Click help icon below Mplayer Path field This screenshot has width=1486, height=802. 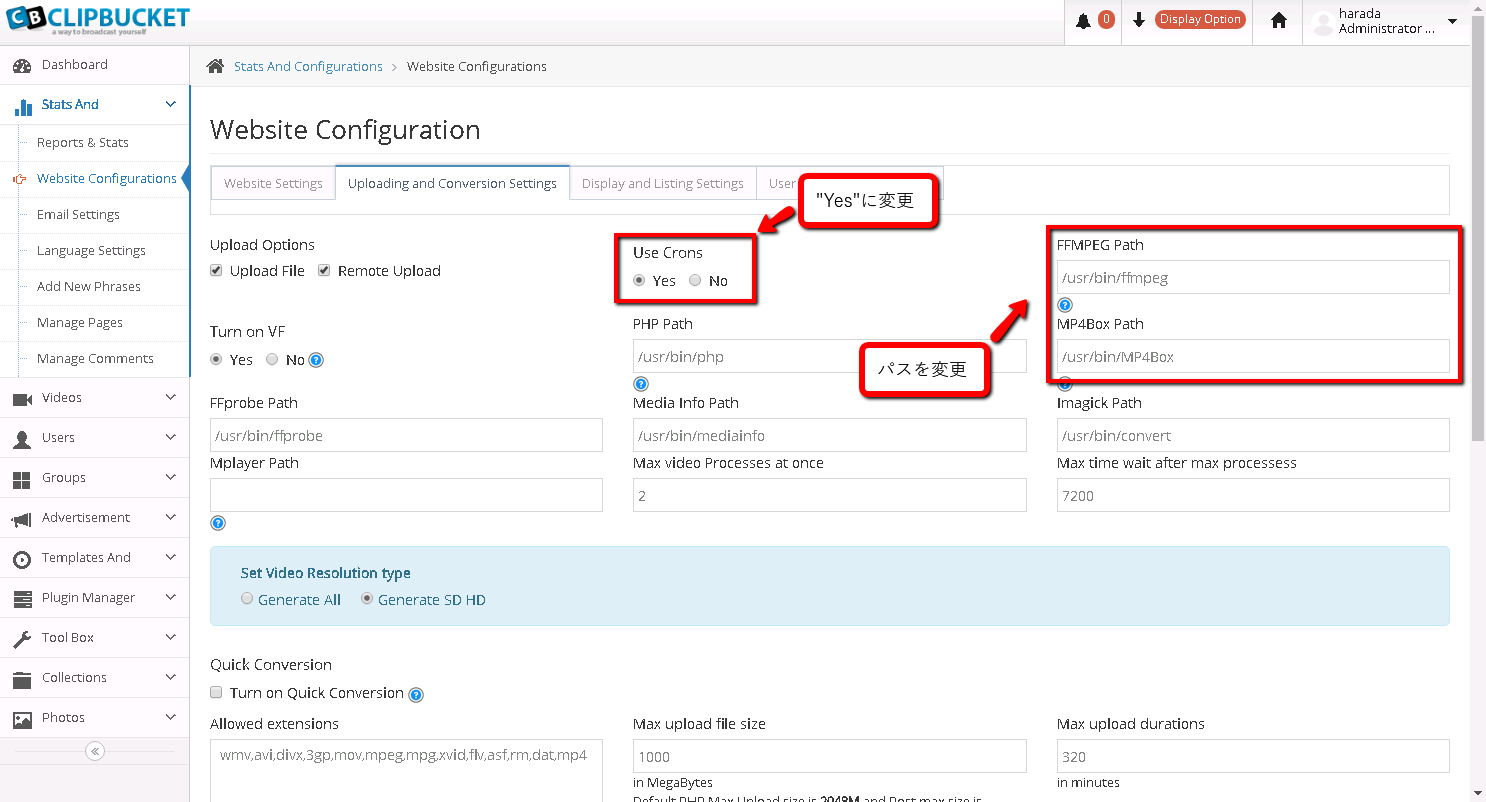pos(218,523)
